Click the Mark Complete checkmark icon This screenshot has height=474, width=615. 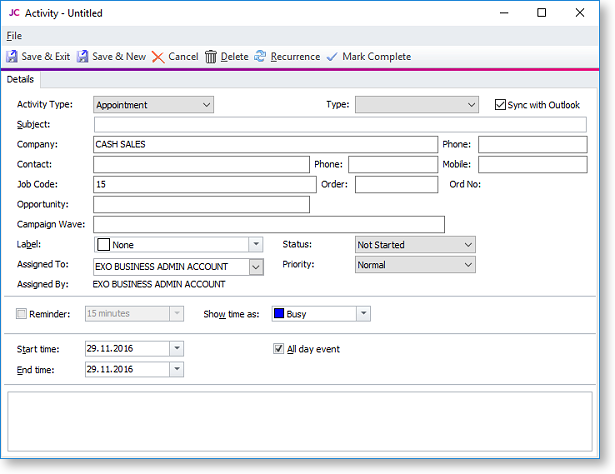pos(332,57)
